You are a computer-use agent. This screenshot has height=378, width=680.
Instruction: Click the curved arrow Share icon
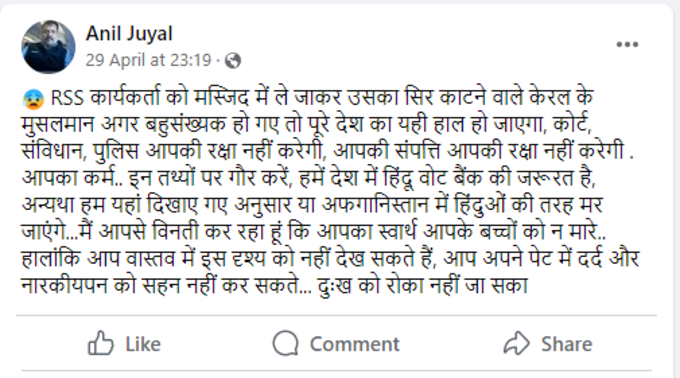coord(516,344)
